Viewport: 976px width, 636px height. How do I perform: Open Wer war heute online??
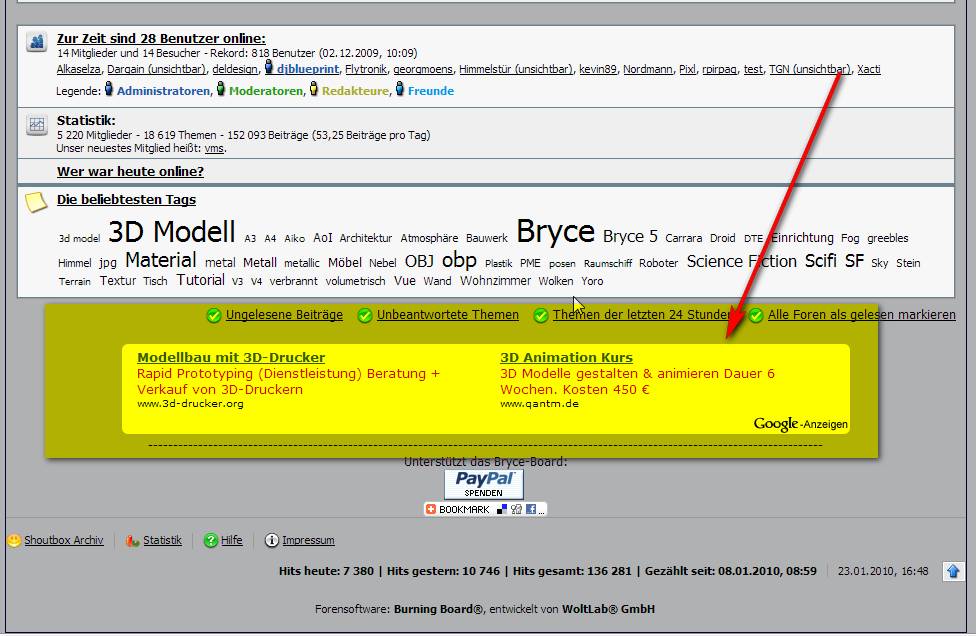[x=130, y=172]
